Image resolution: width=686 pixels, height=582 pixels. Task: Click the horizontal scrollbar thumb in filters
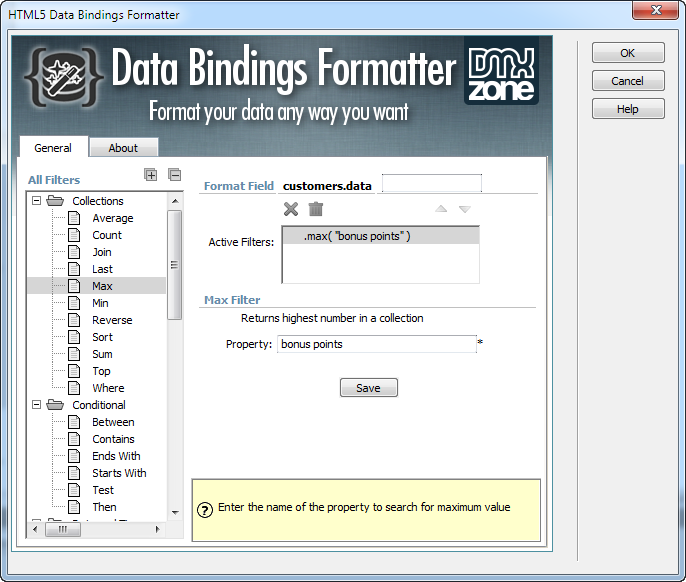pyautogui.click(x=63, y=529)
